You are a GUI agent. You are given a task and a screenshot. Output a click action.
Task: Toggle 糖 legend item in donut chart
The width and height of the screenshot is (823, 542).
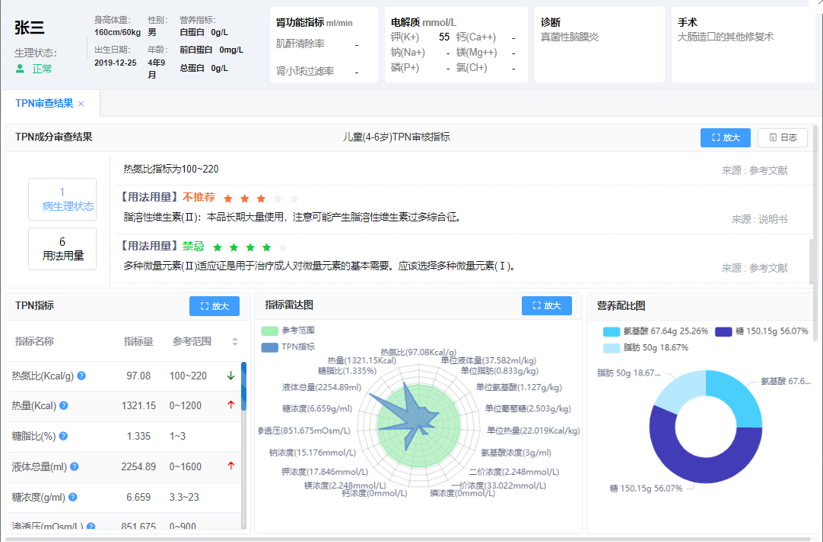(723, 331)
